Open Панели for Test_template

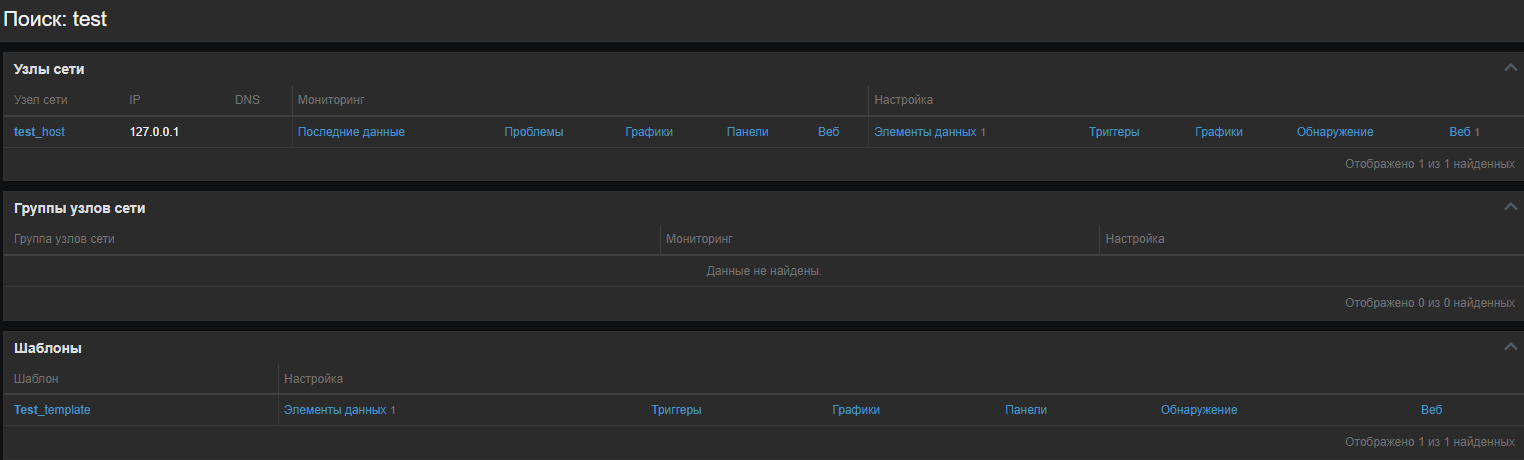[1025, 410]
